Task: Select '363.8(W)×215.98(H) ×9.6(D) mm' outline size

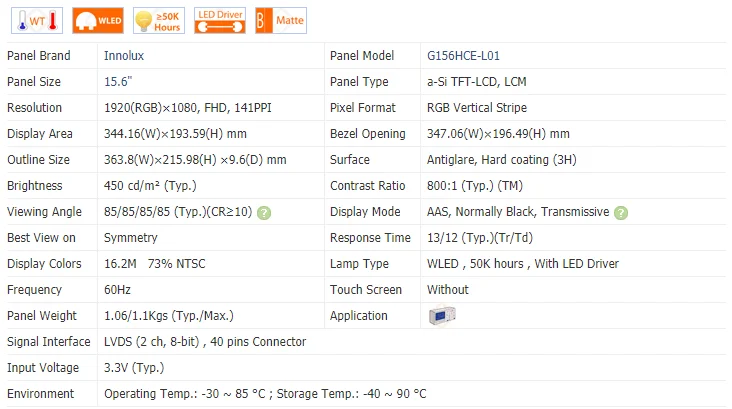Action: click(x=195, y=160)
